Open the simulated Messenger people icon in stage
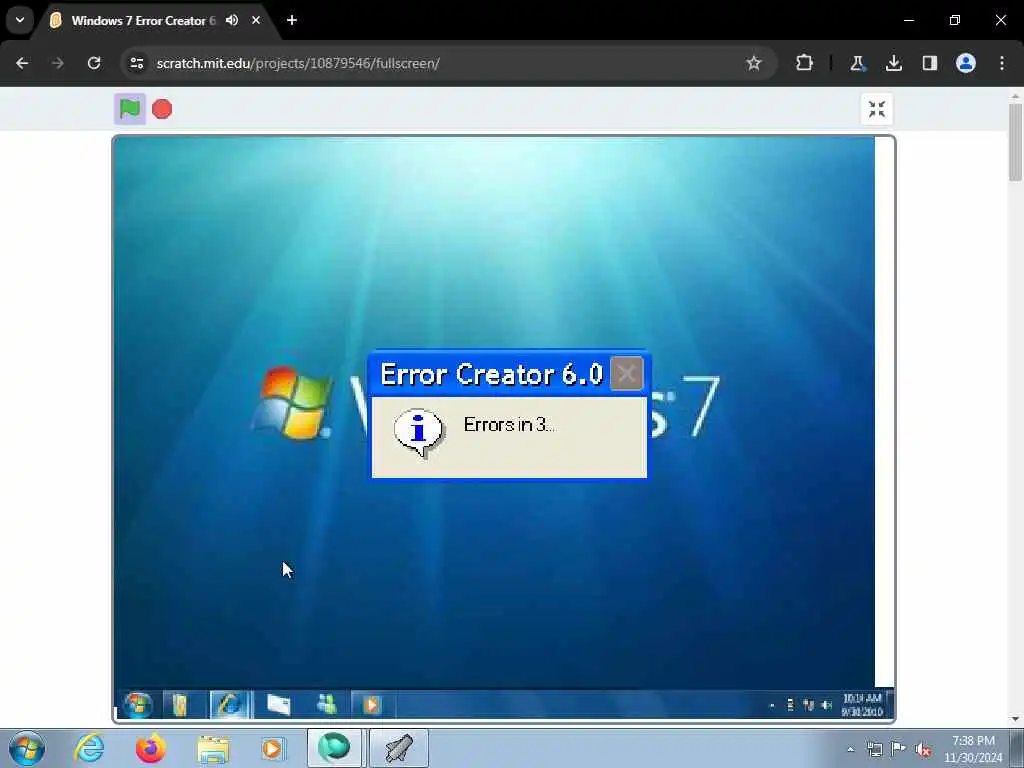1024x768 pixels. click(x=327, y=704)
